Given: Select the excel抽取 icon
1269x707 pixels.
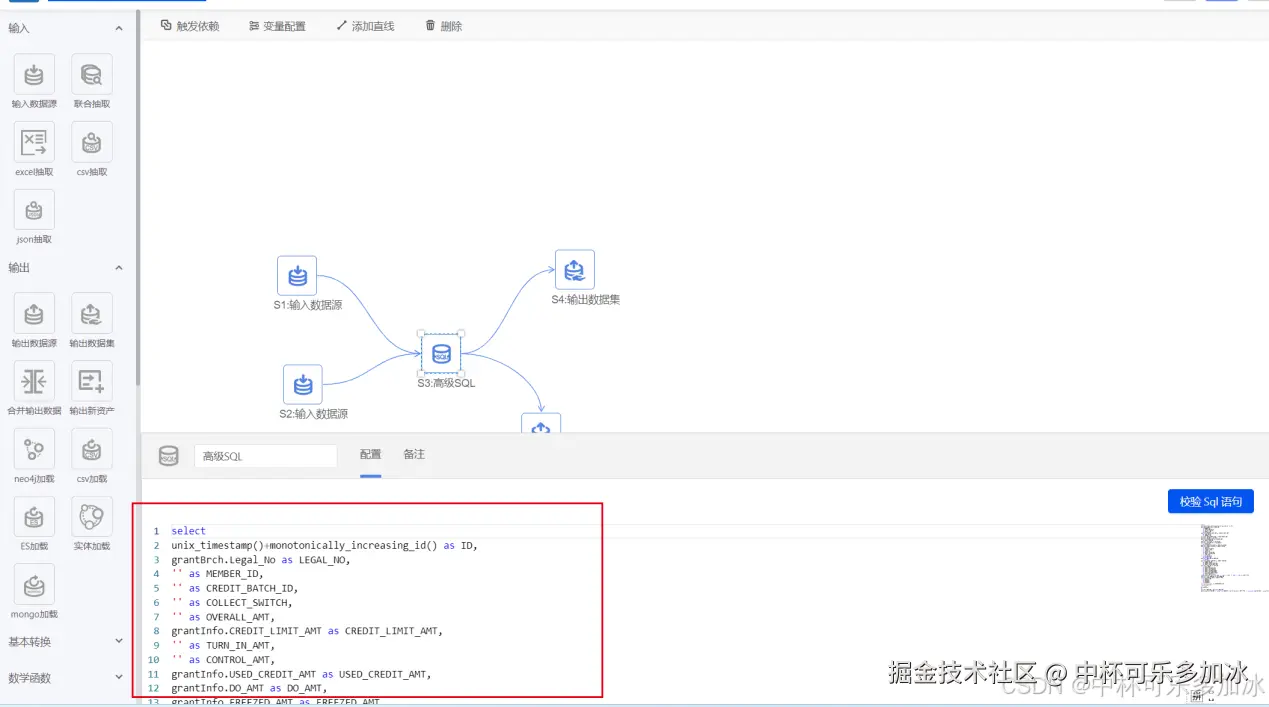Looking at the screenshot, I should tap(33, 142).
